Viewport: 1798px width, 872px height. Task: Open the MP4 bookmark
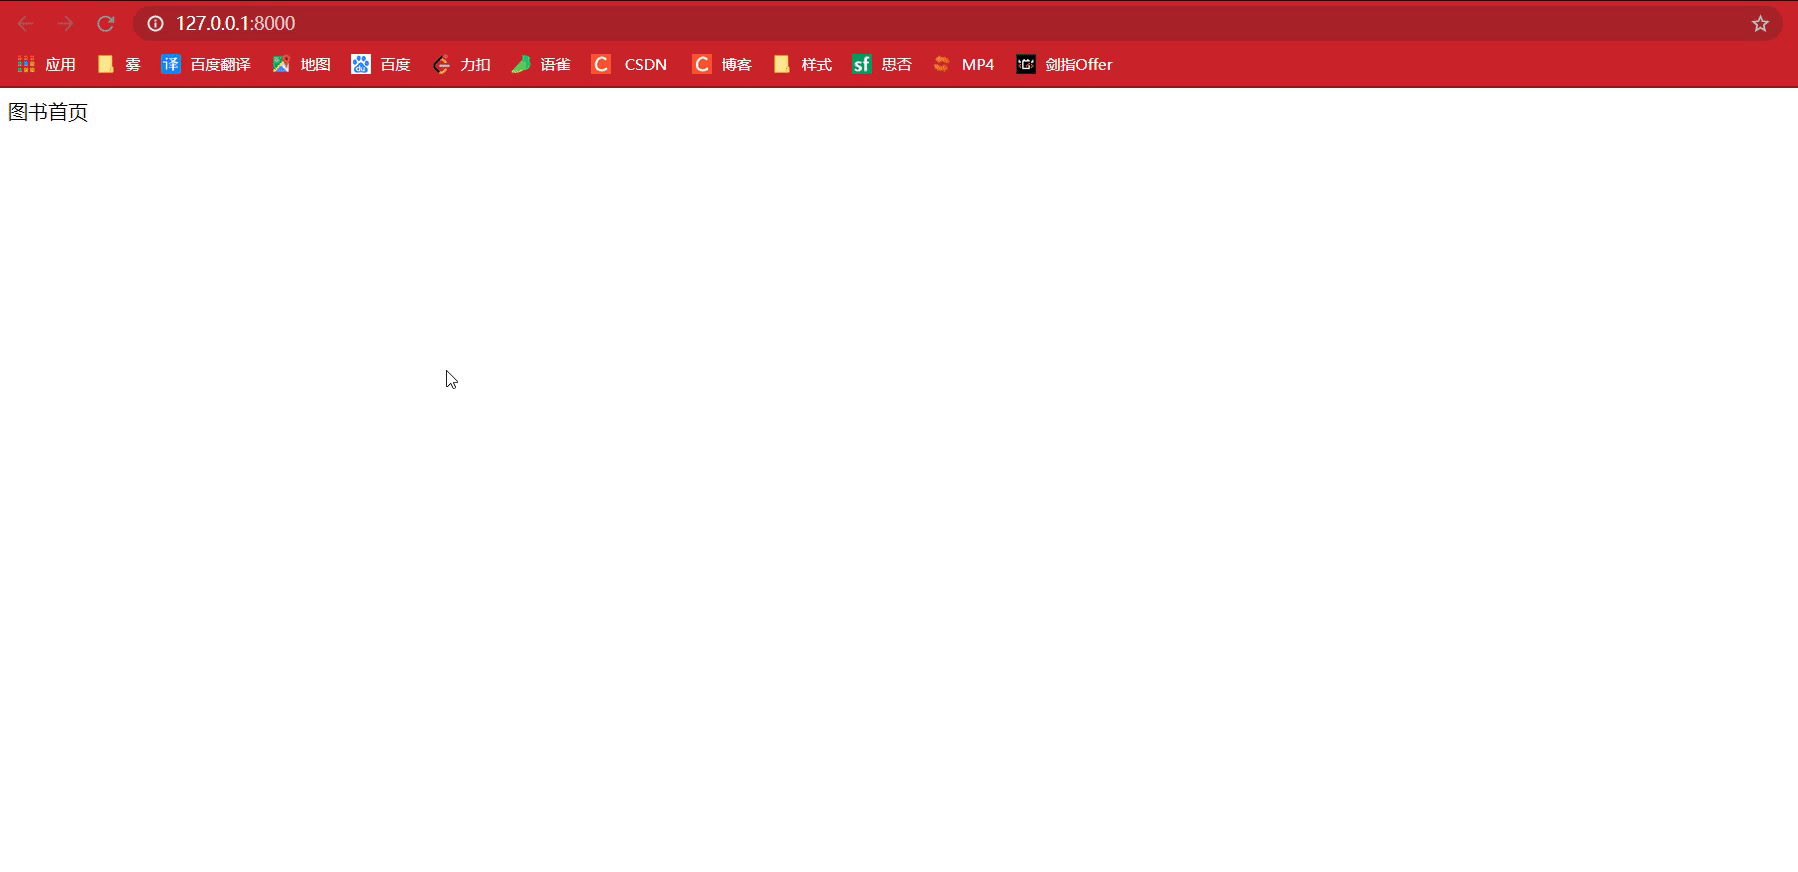tap(964, 64)
